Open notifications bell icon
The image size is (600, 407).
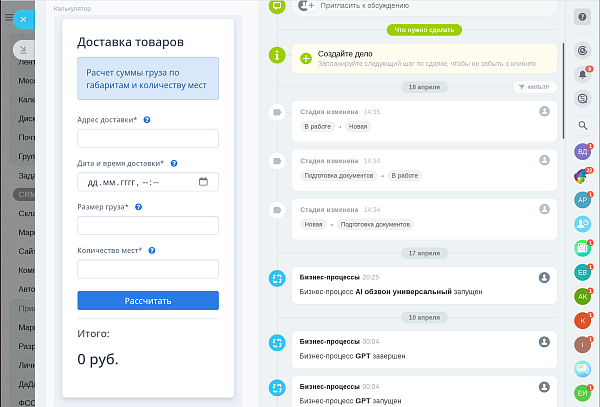tap(582, 74)
